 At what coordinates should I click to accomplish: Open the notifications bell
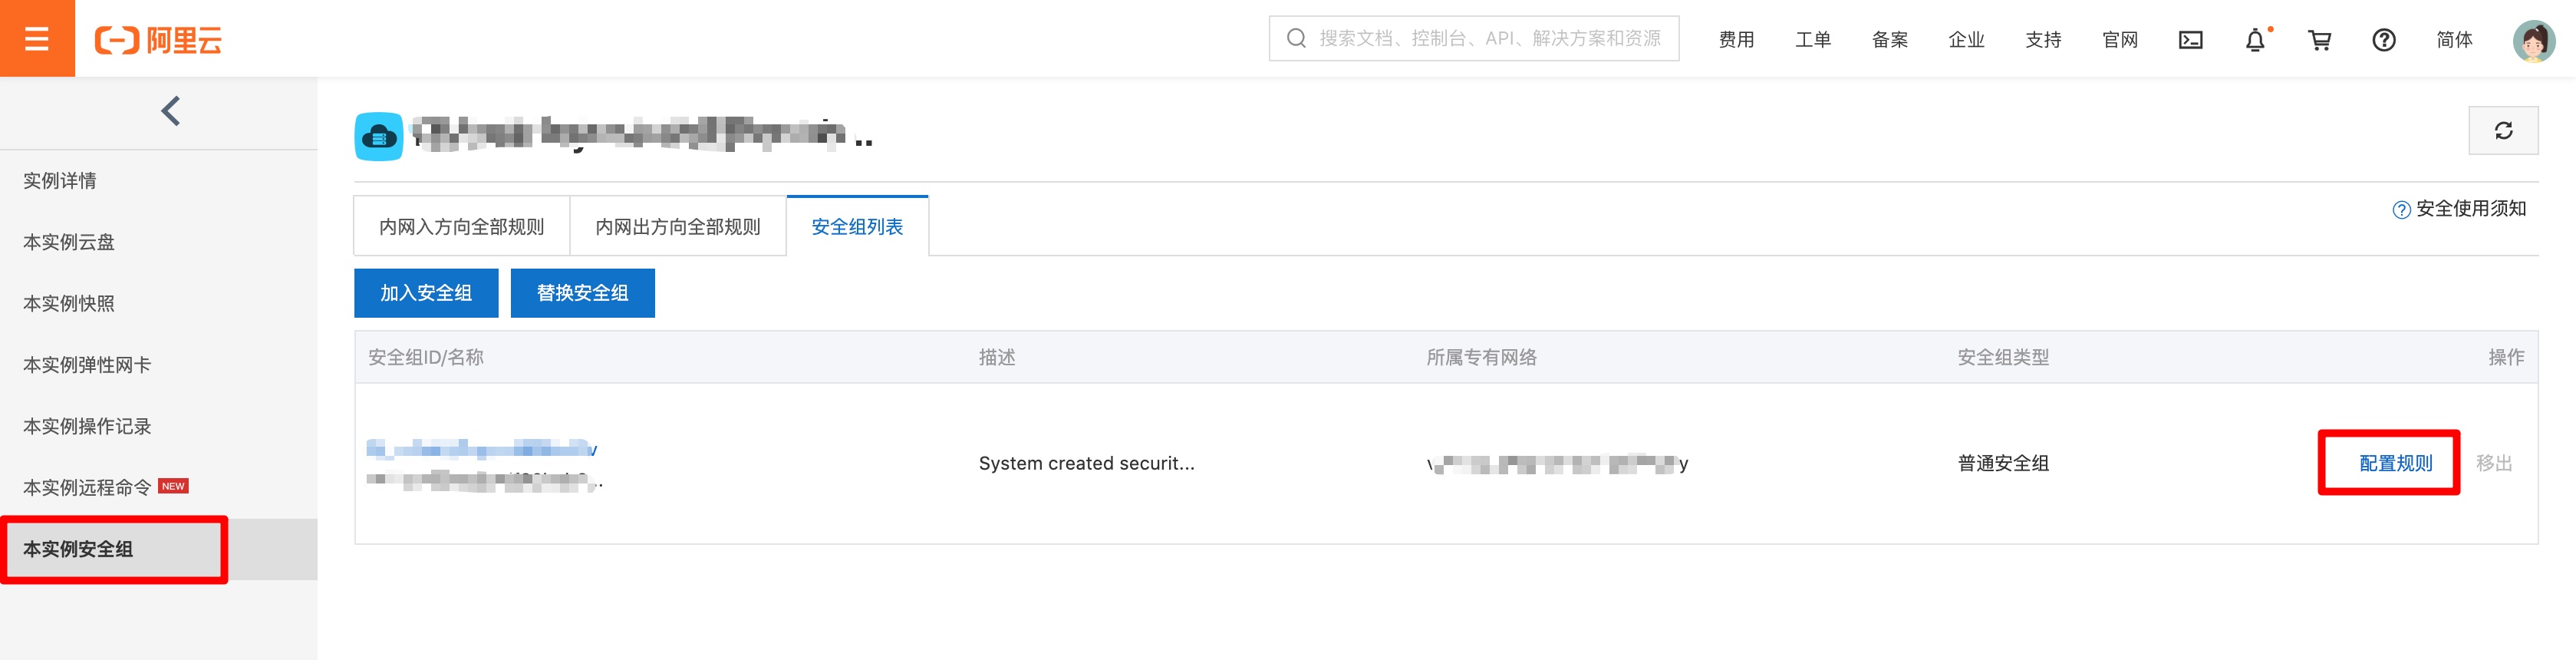click(2255, 40)
